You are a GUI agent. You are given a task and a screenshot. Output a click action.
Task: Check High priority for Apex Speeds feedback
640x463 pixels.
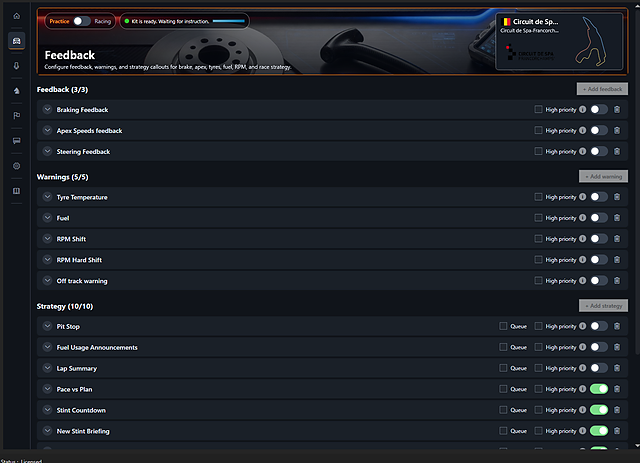tap(538, 130)
